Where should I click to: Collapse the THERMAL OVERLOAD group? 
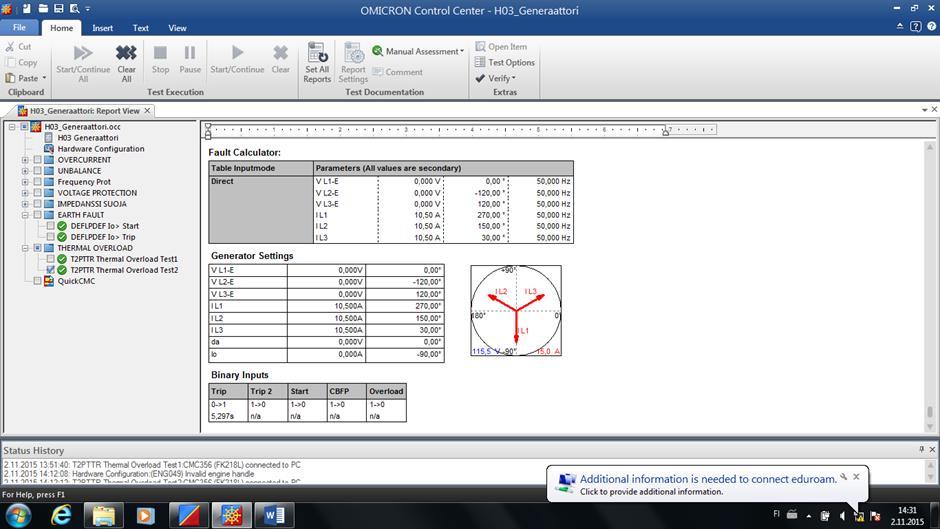pos(25,248)
